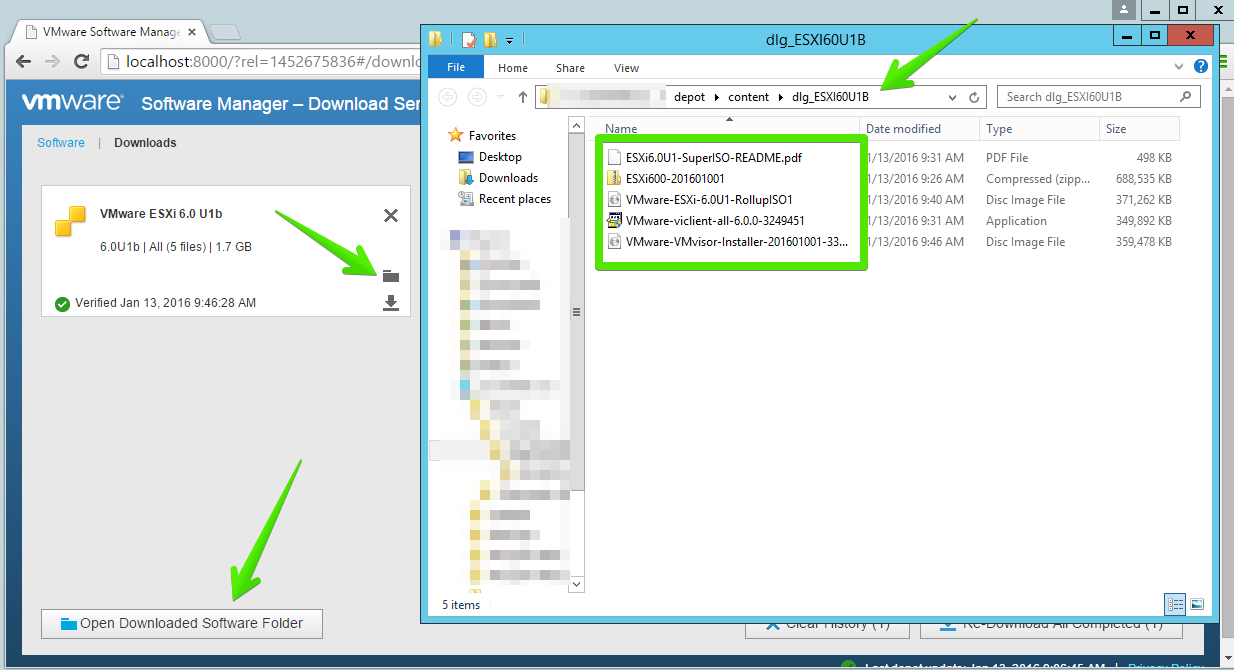The width and height of the screenshot is (1234, 670).
Task: Click the VMware logo in the header
Action: tap(72, 102)
